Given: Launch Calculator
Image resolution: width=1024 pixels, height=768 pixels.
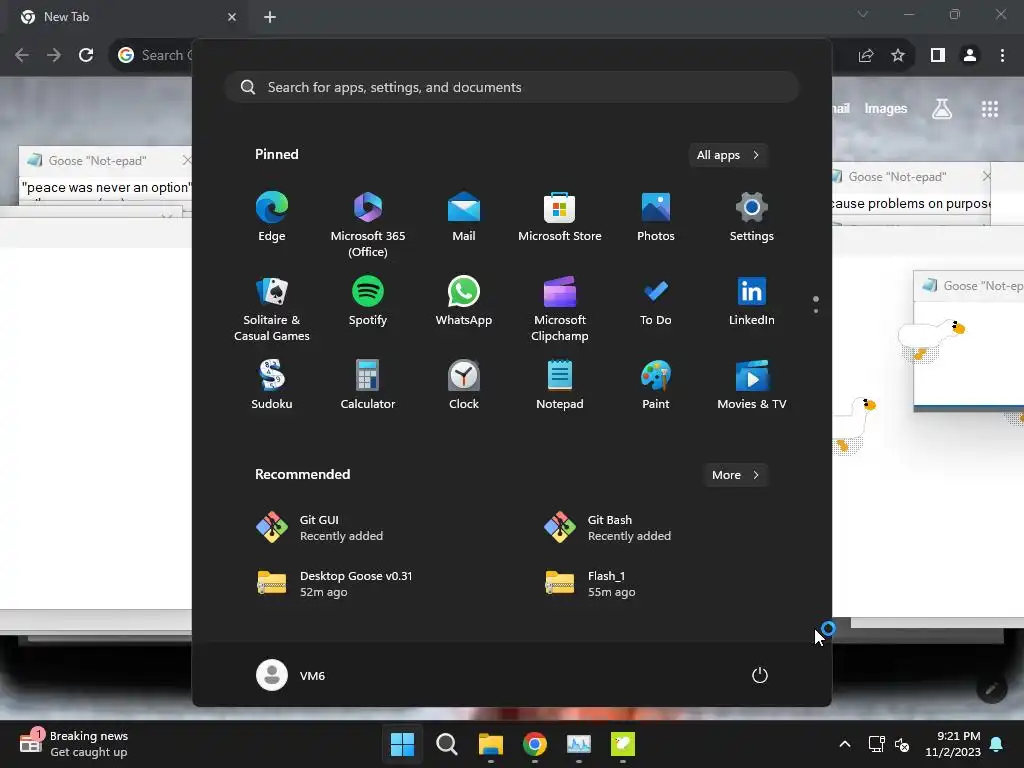Looking at the screenshot, I should point(368,385).
